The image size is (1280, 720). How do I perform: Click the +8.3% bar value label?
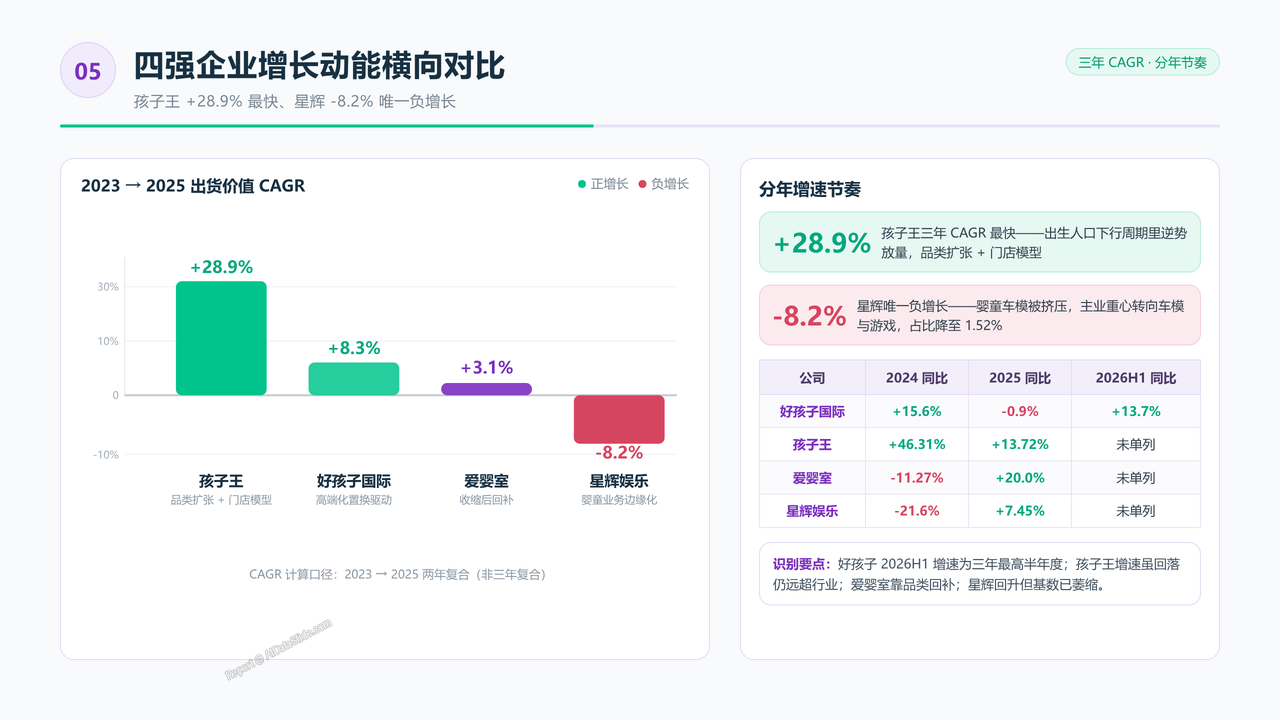pos(354,348)
